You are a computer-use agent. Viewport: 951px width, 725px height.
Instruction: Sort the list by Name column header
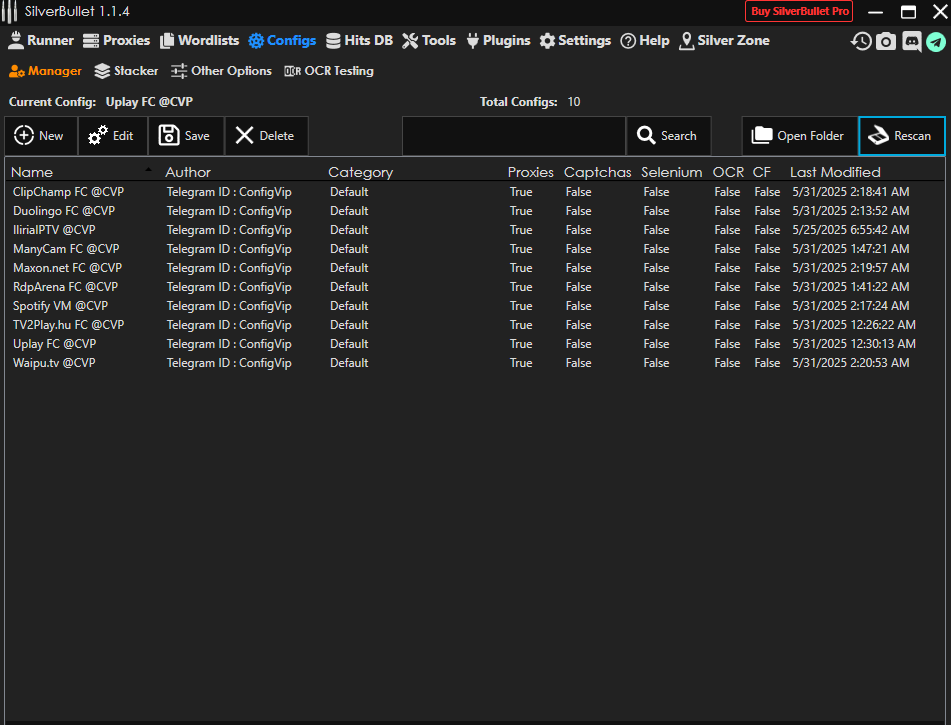coord(32,172)
